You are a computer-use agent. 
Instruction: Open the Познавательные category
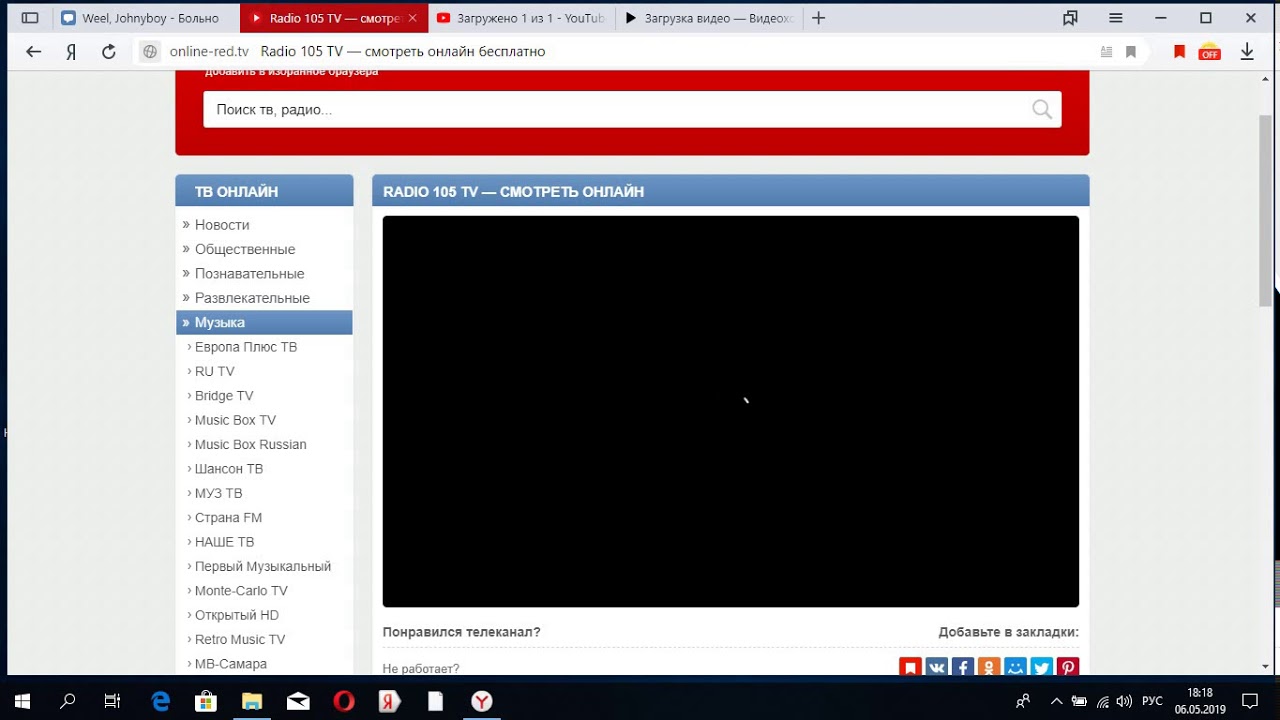click(249, 274)
